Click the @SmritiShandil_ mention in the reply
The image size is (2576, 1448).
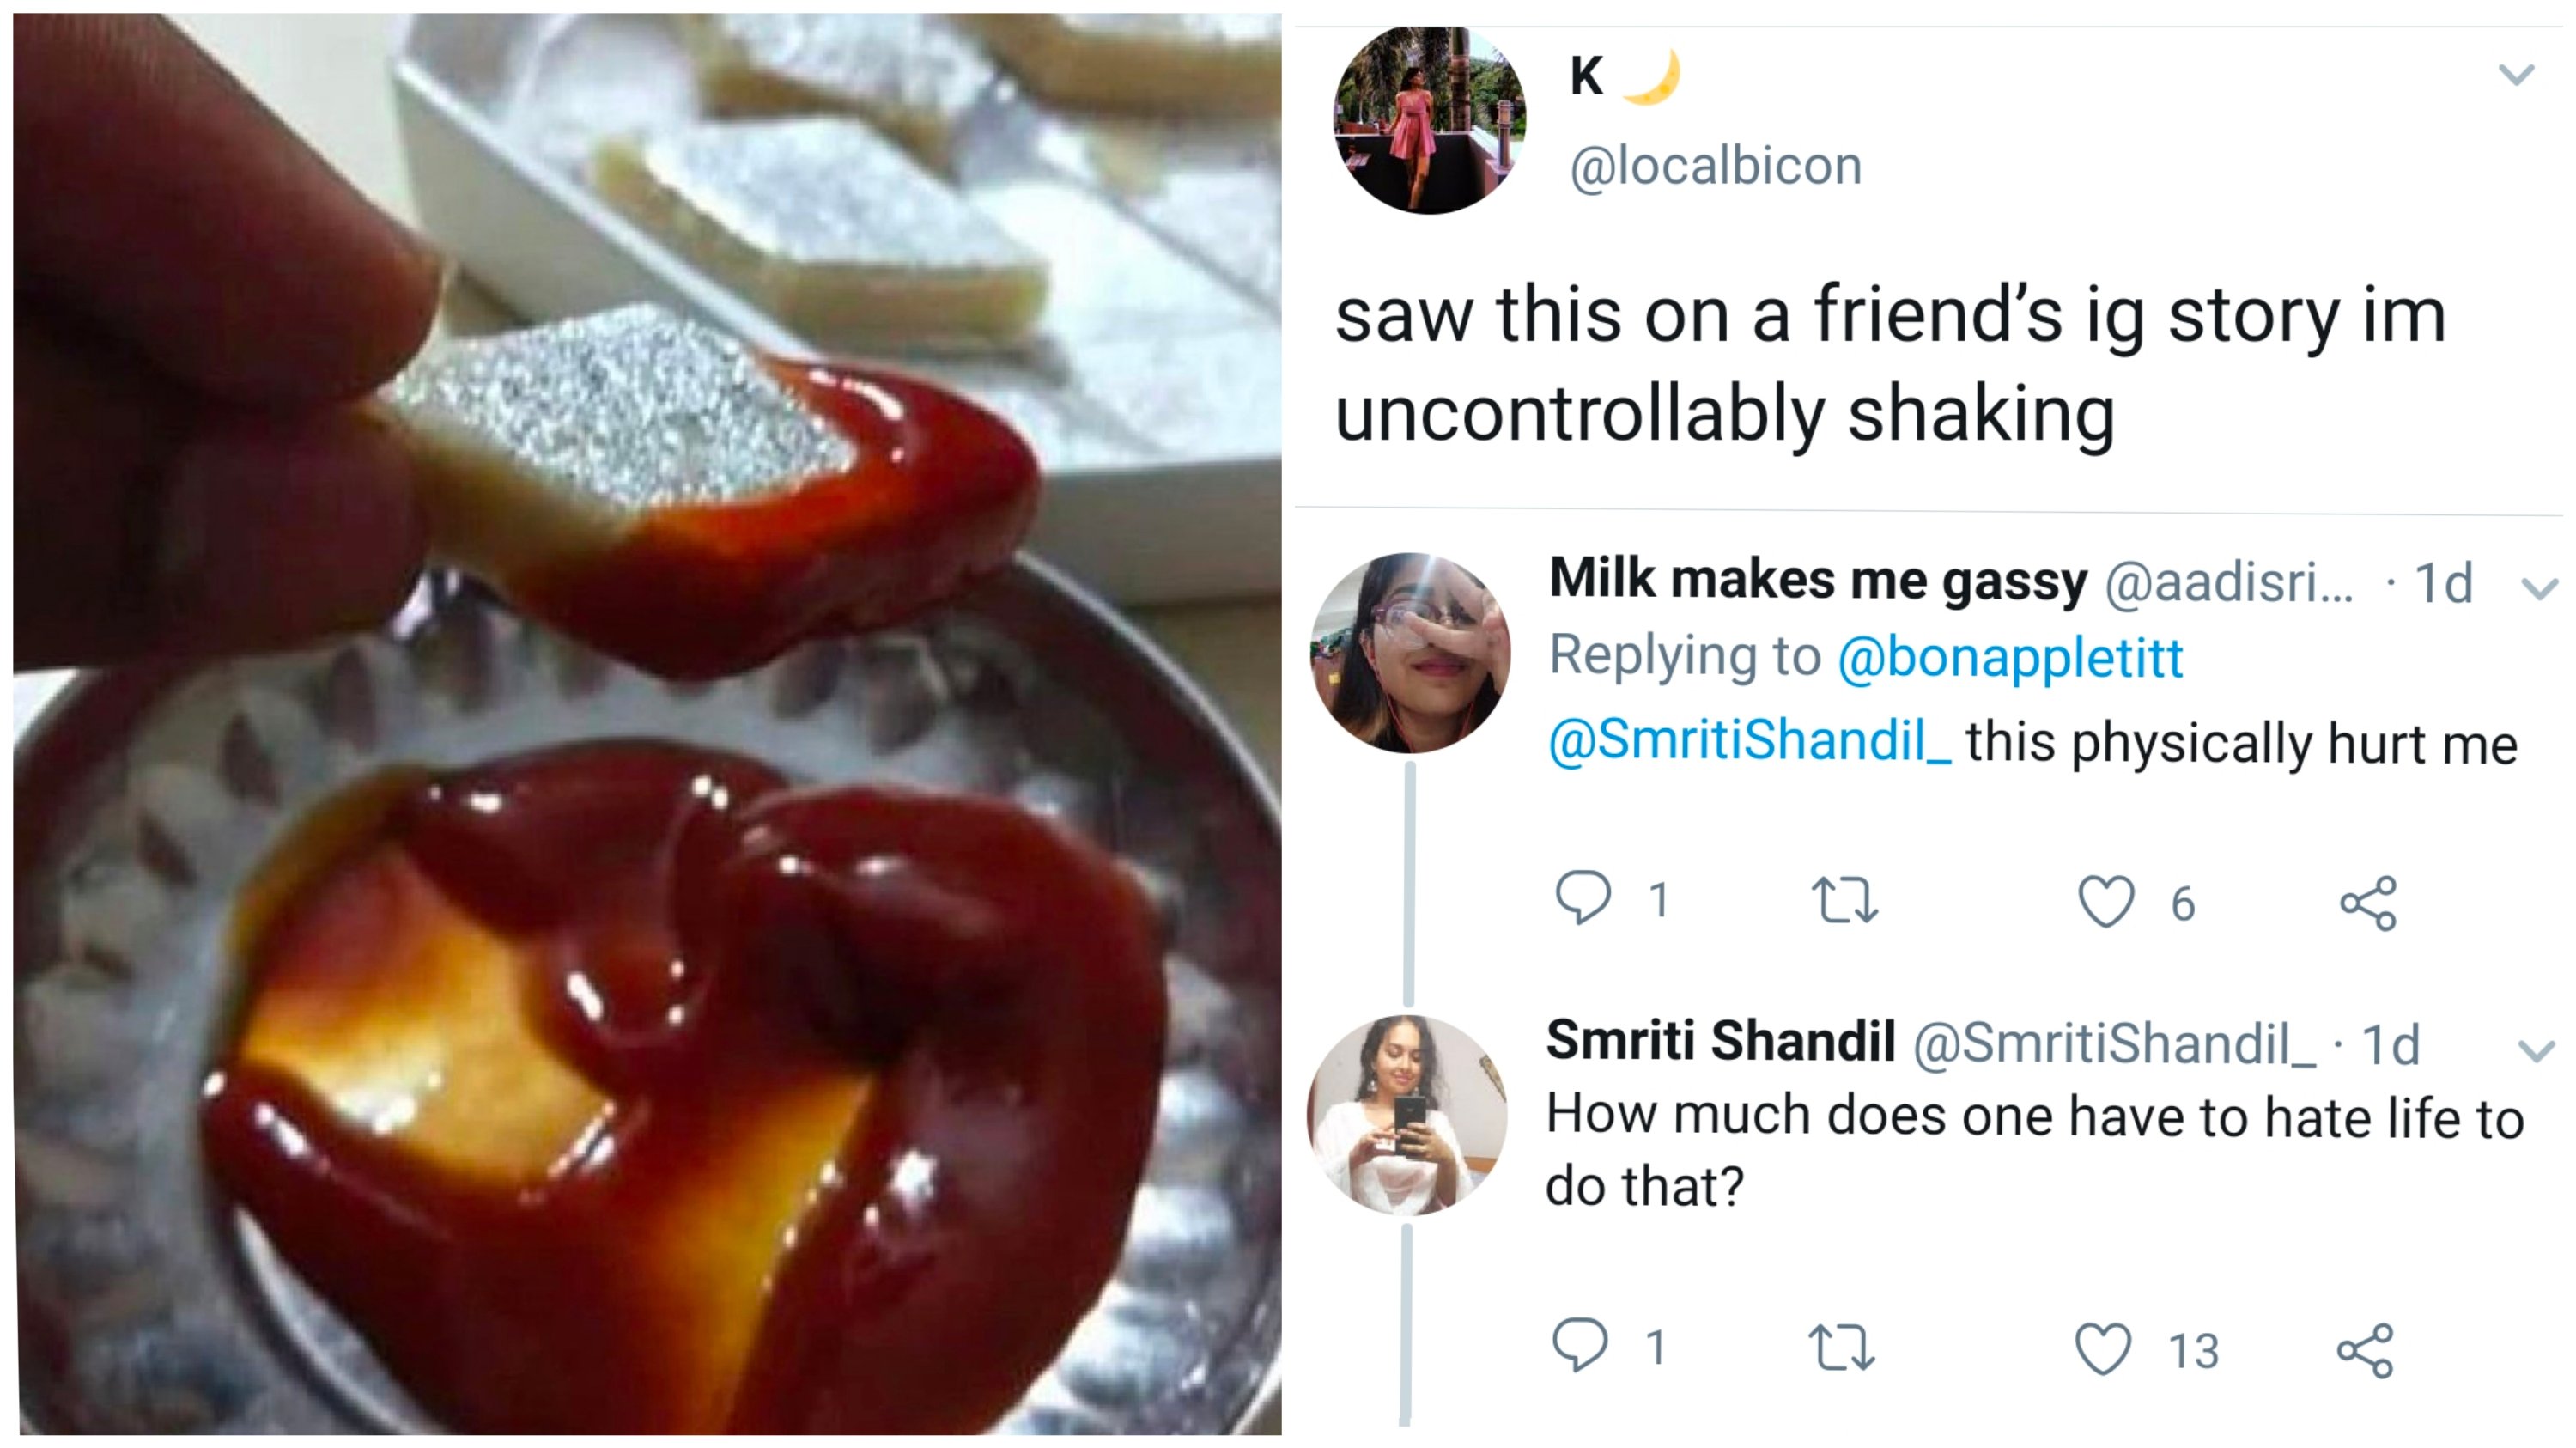[1749, 741]
